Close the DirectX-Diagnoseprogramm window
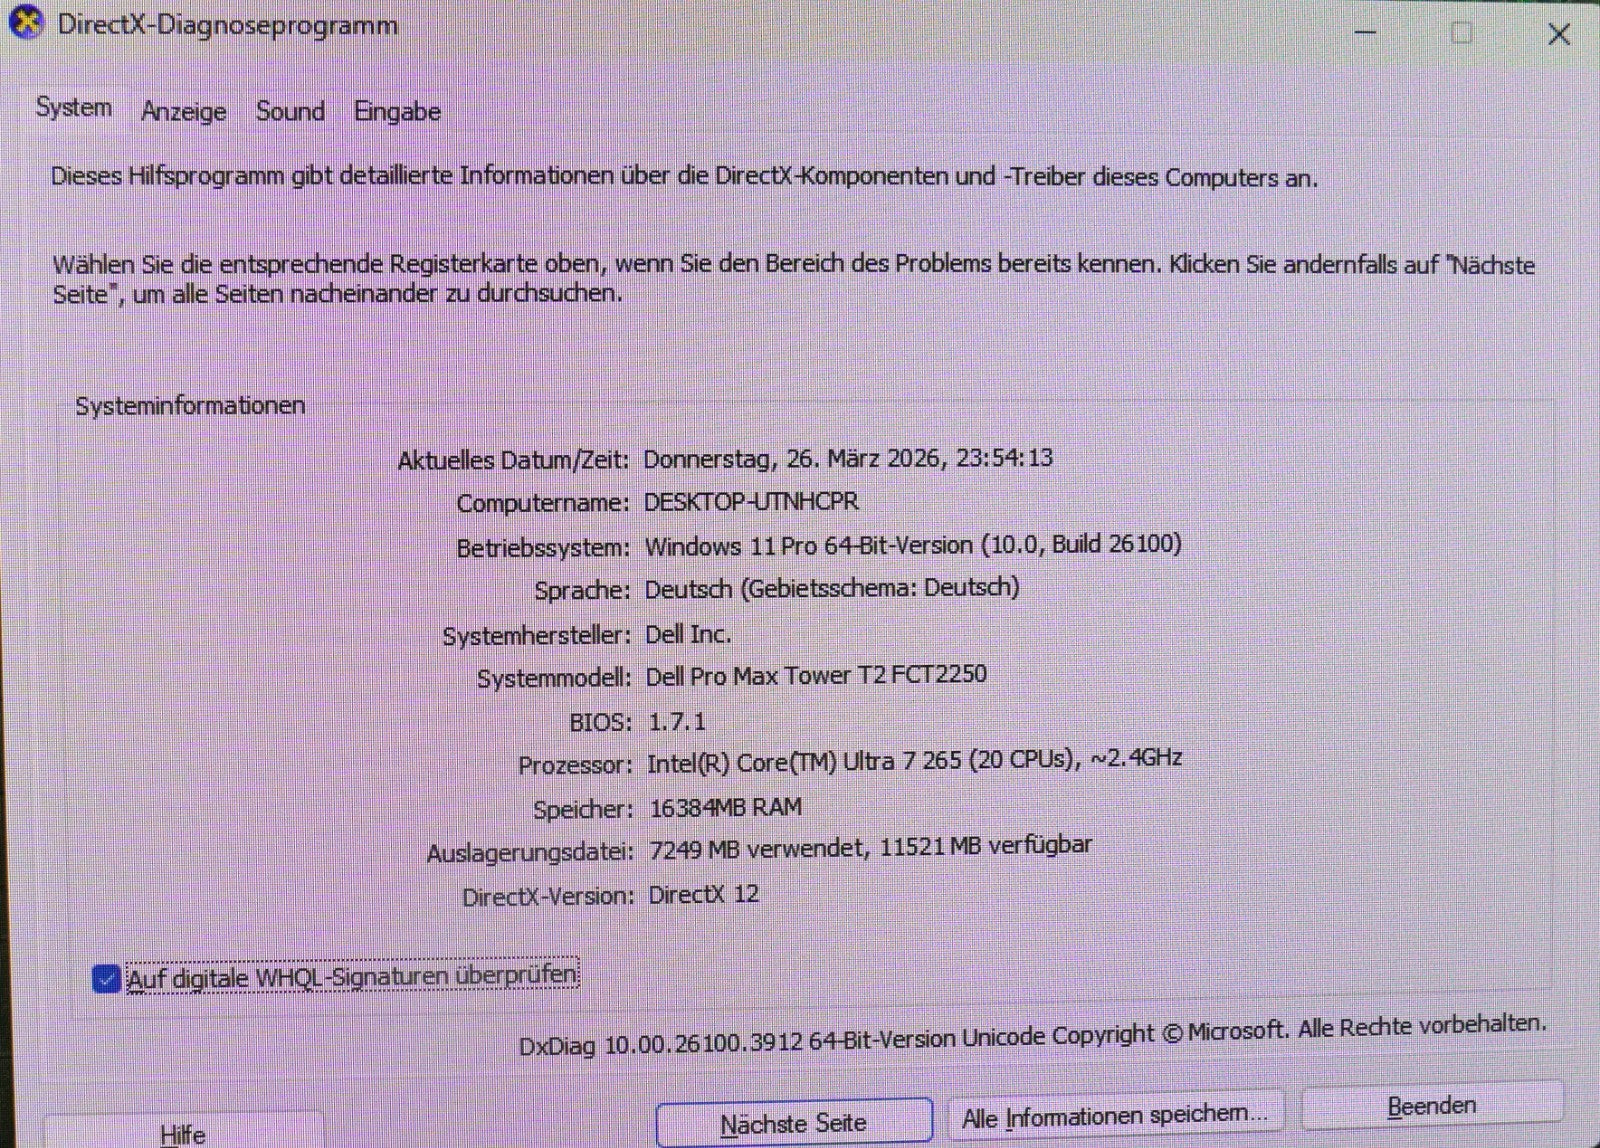1600x1148 pixels. tap(1558, 34)
